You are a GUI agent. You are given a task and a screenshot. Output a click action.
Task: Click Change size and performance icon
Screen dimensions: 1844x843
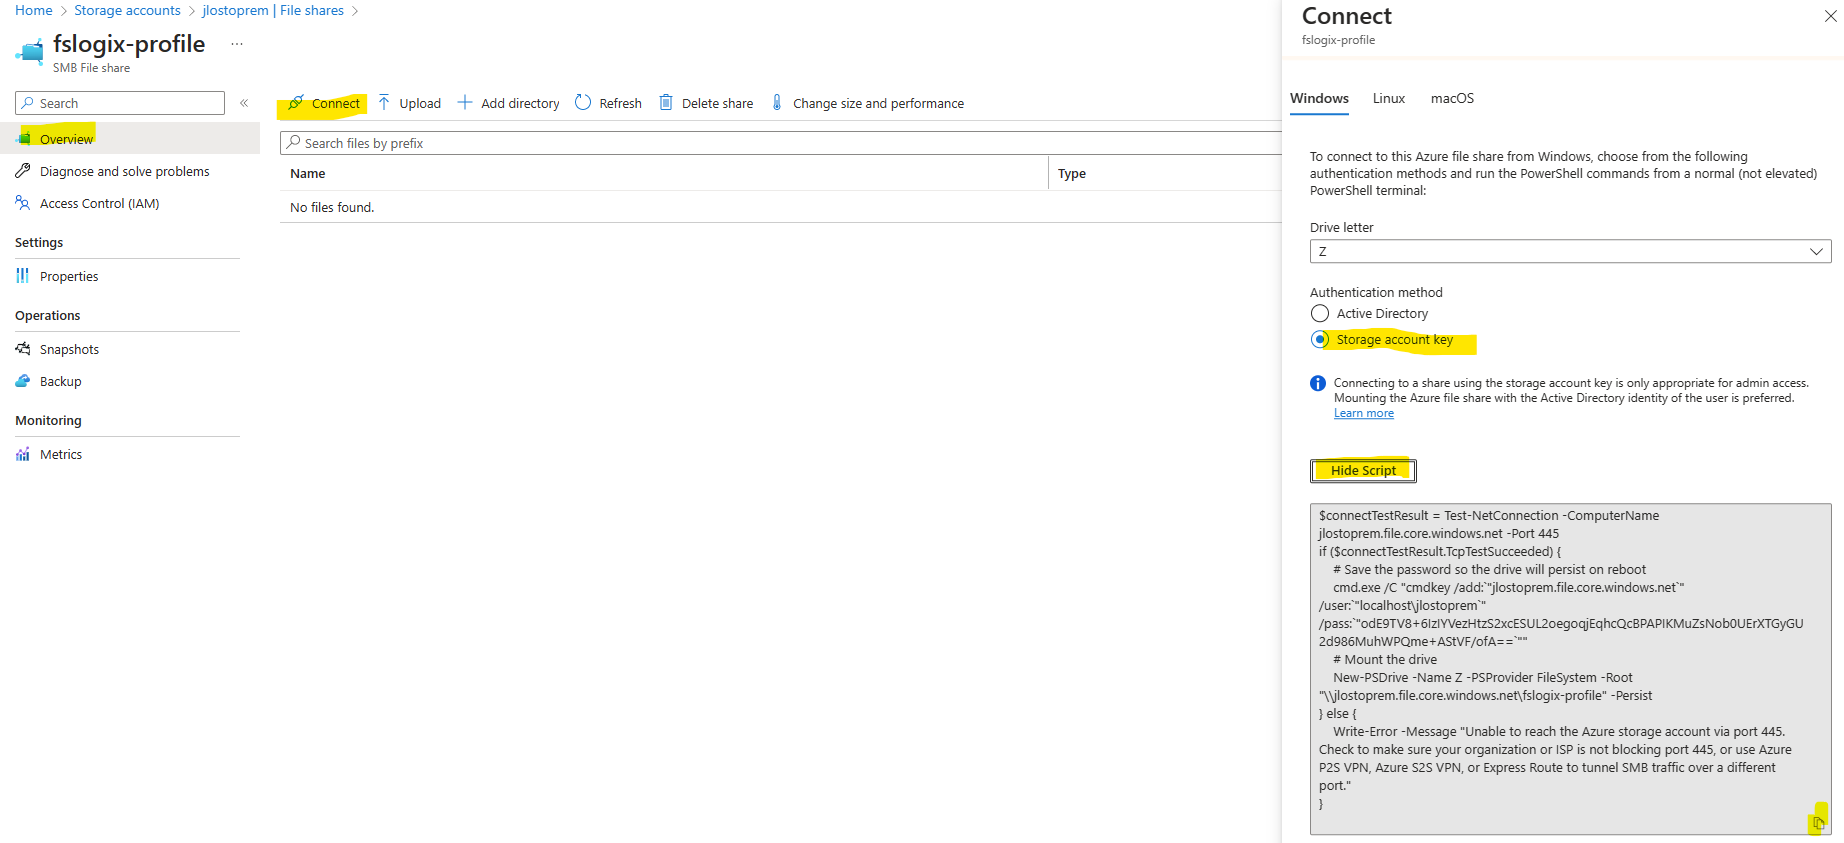point(777,102)
